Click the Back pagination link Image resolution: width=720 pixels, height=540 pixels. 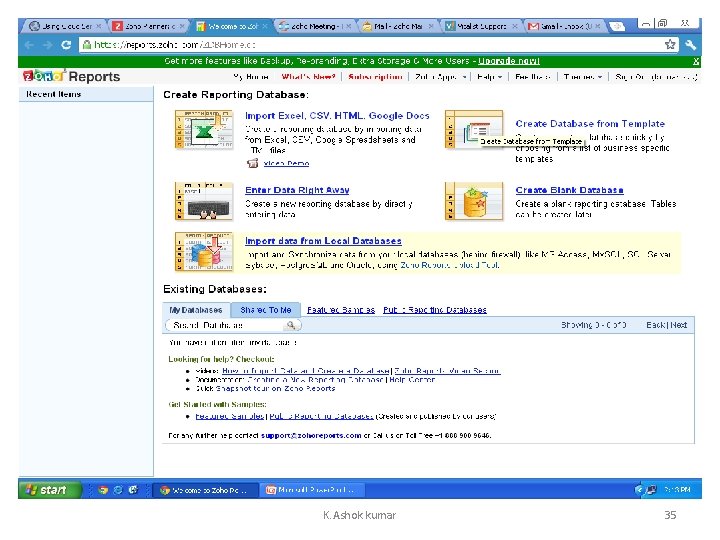(x=655, y=325)
